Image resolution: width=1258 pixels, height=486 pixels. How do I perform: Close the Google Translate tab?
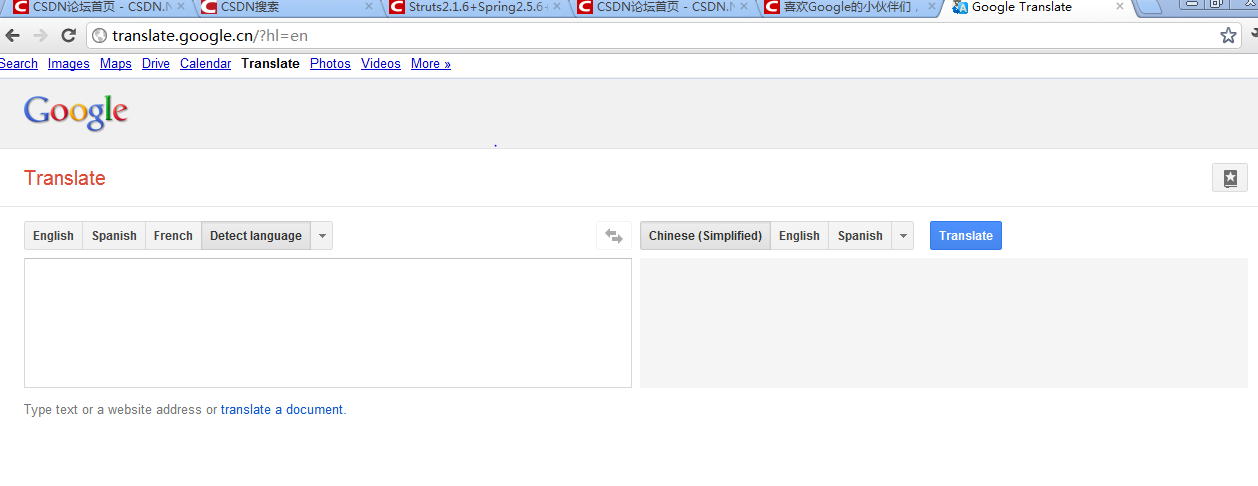1120,7
